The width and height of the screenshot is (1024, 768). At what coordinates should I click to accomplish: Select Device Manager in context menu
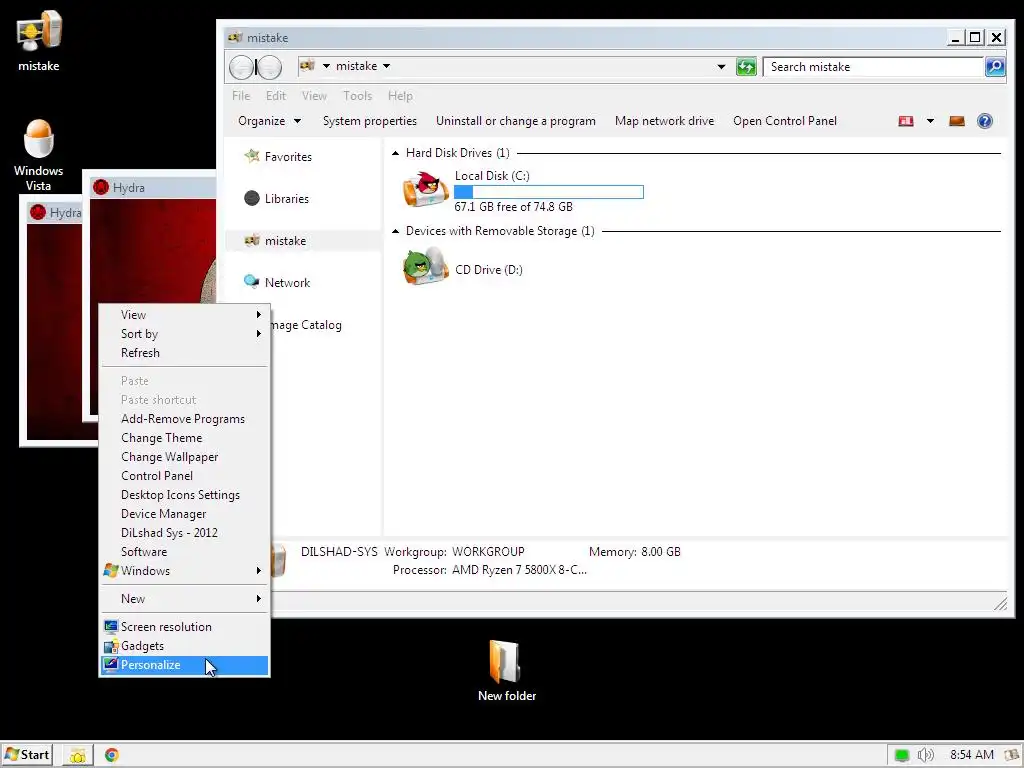(184, 514)
